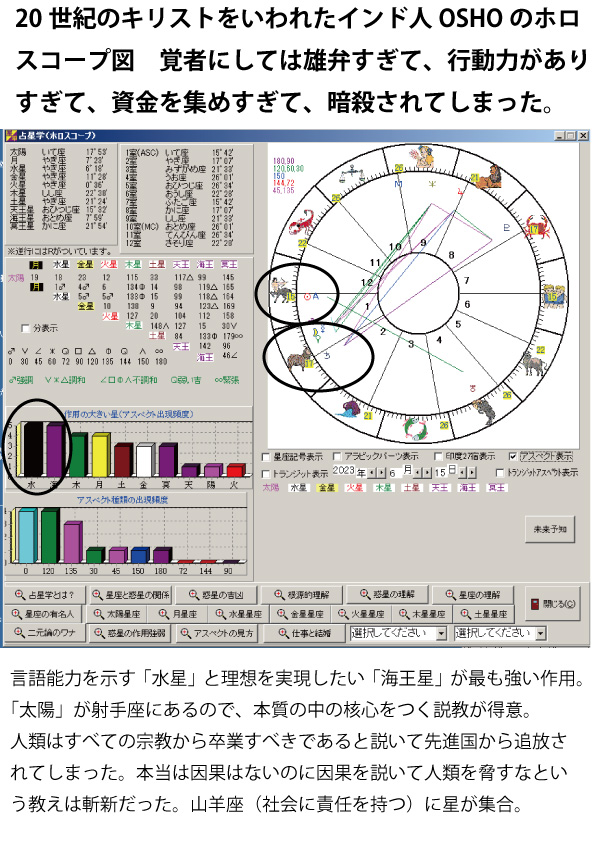Click the Cancer crab icon on the wheel
This screenshot has width=595, height=842.
pyautogui.click(x=538, y=226)
